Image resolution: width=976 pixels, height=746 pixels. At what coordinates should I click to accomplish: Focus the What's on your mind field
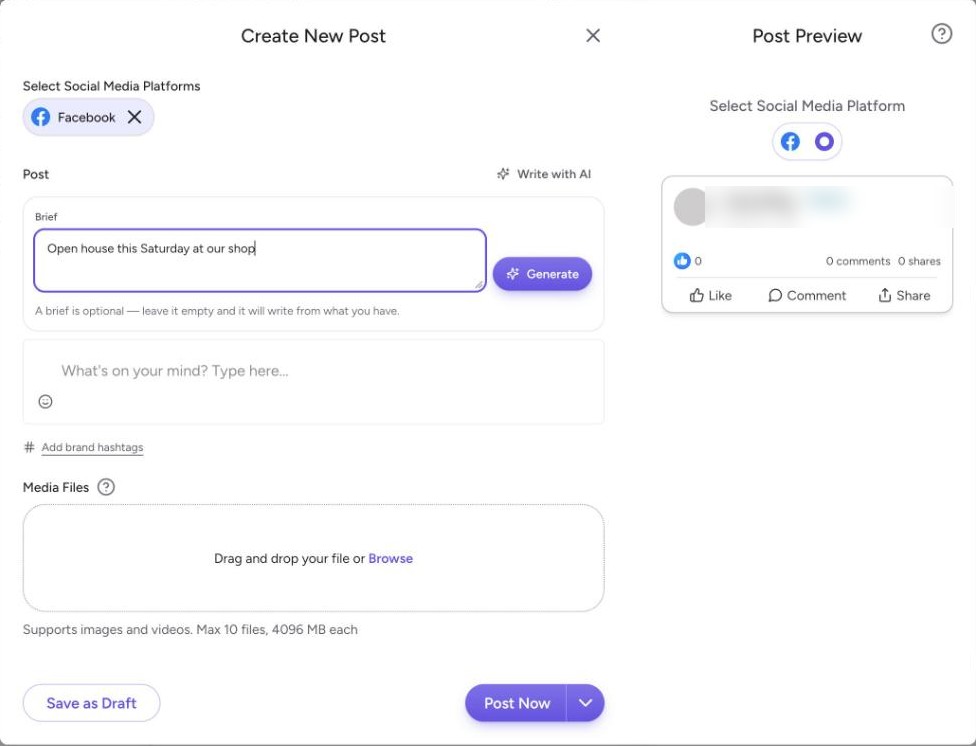pos(313,371)
